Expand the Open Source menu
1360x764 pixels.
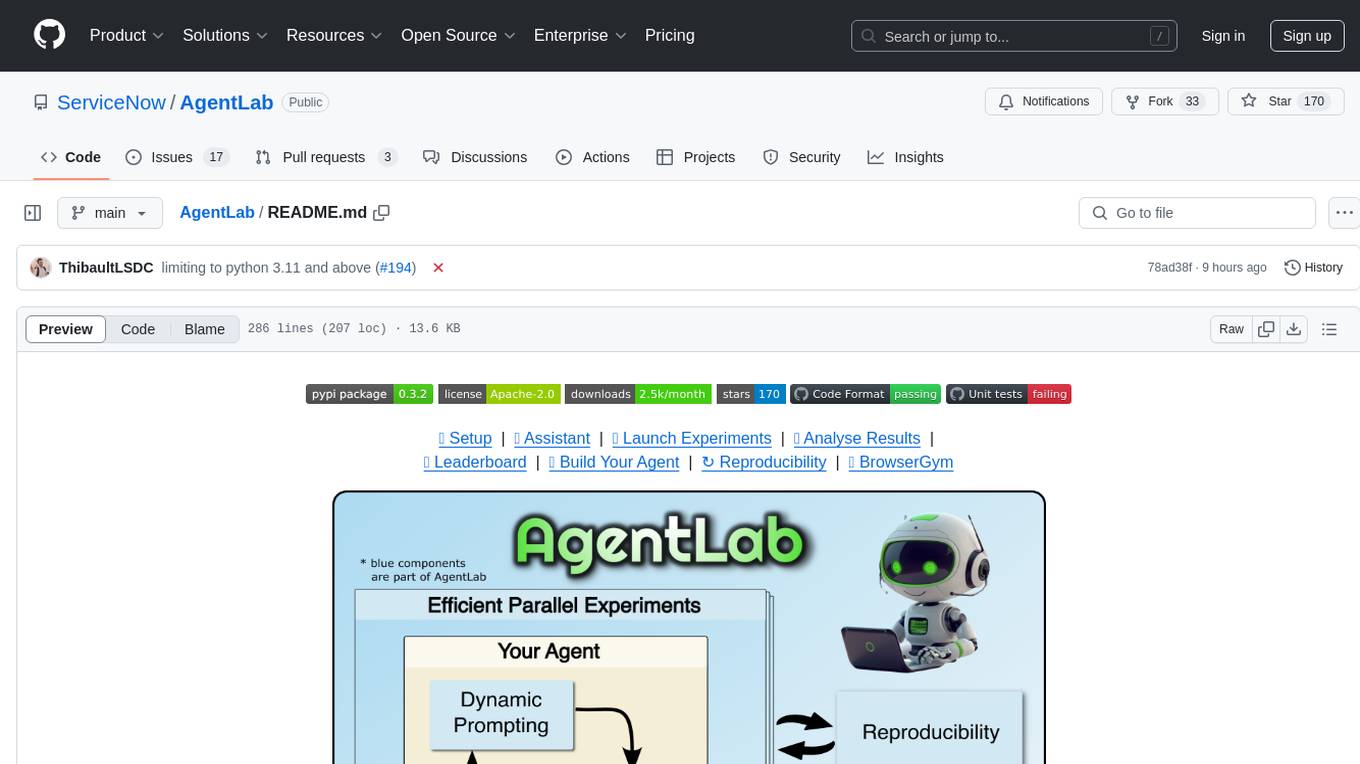point(457,35)
